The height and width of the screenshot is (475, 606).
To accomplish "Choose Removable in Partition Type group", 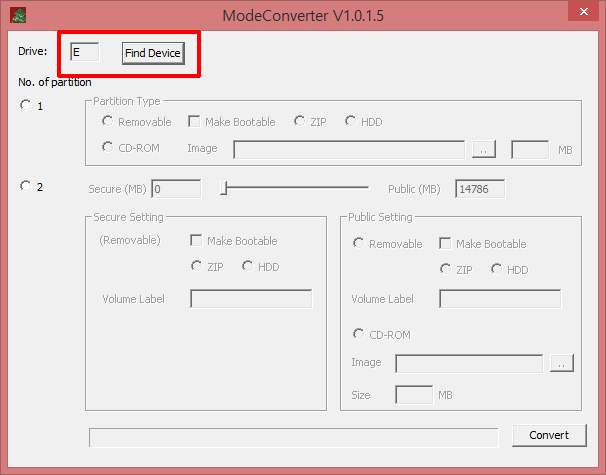I will (108, 122).
